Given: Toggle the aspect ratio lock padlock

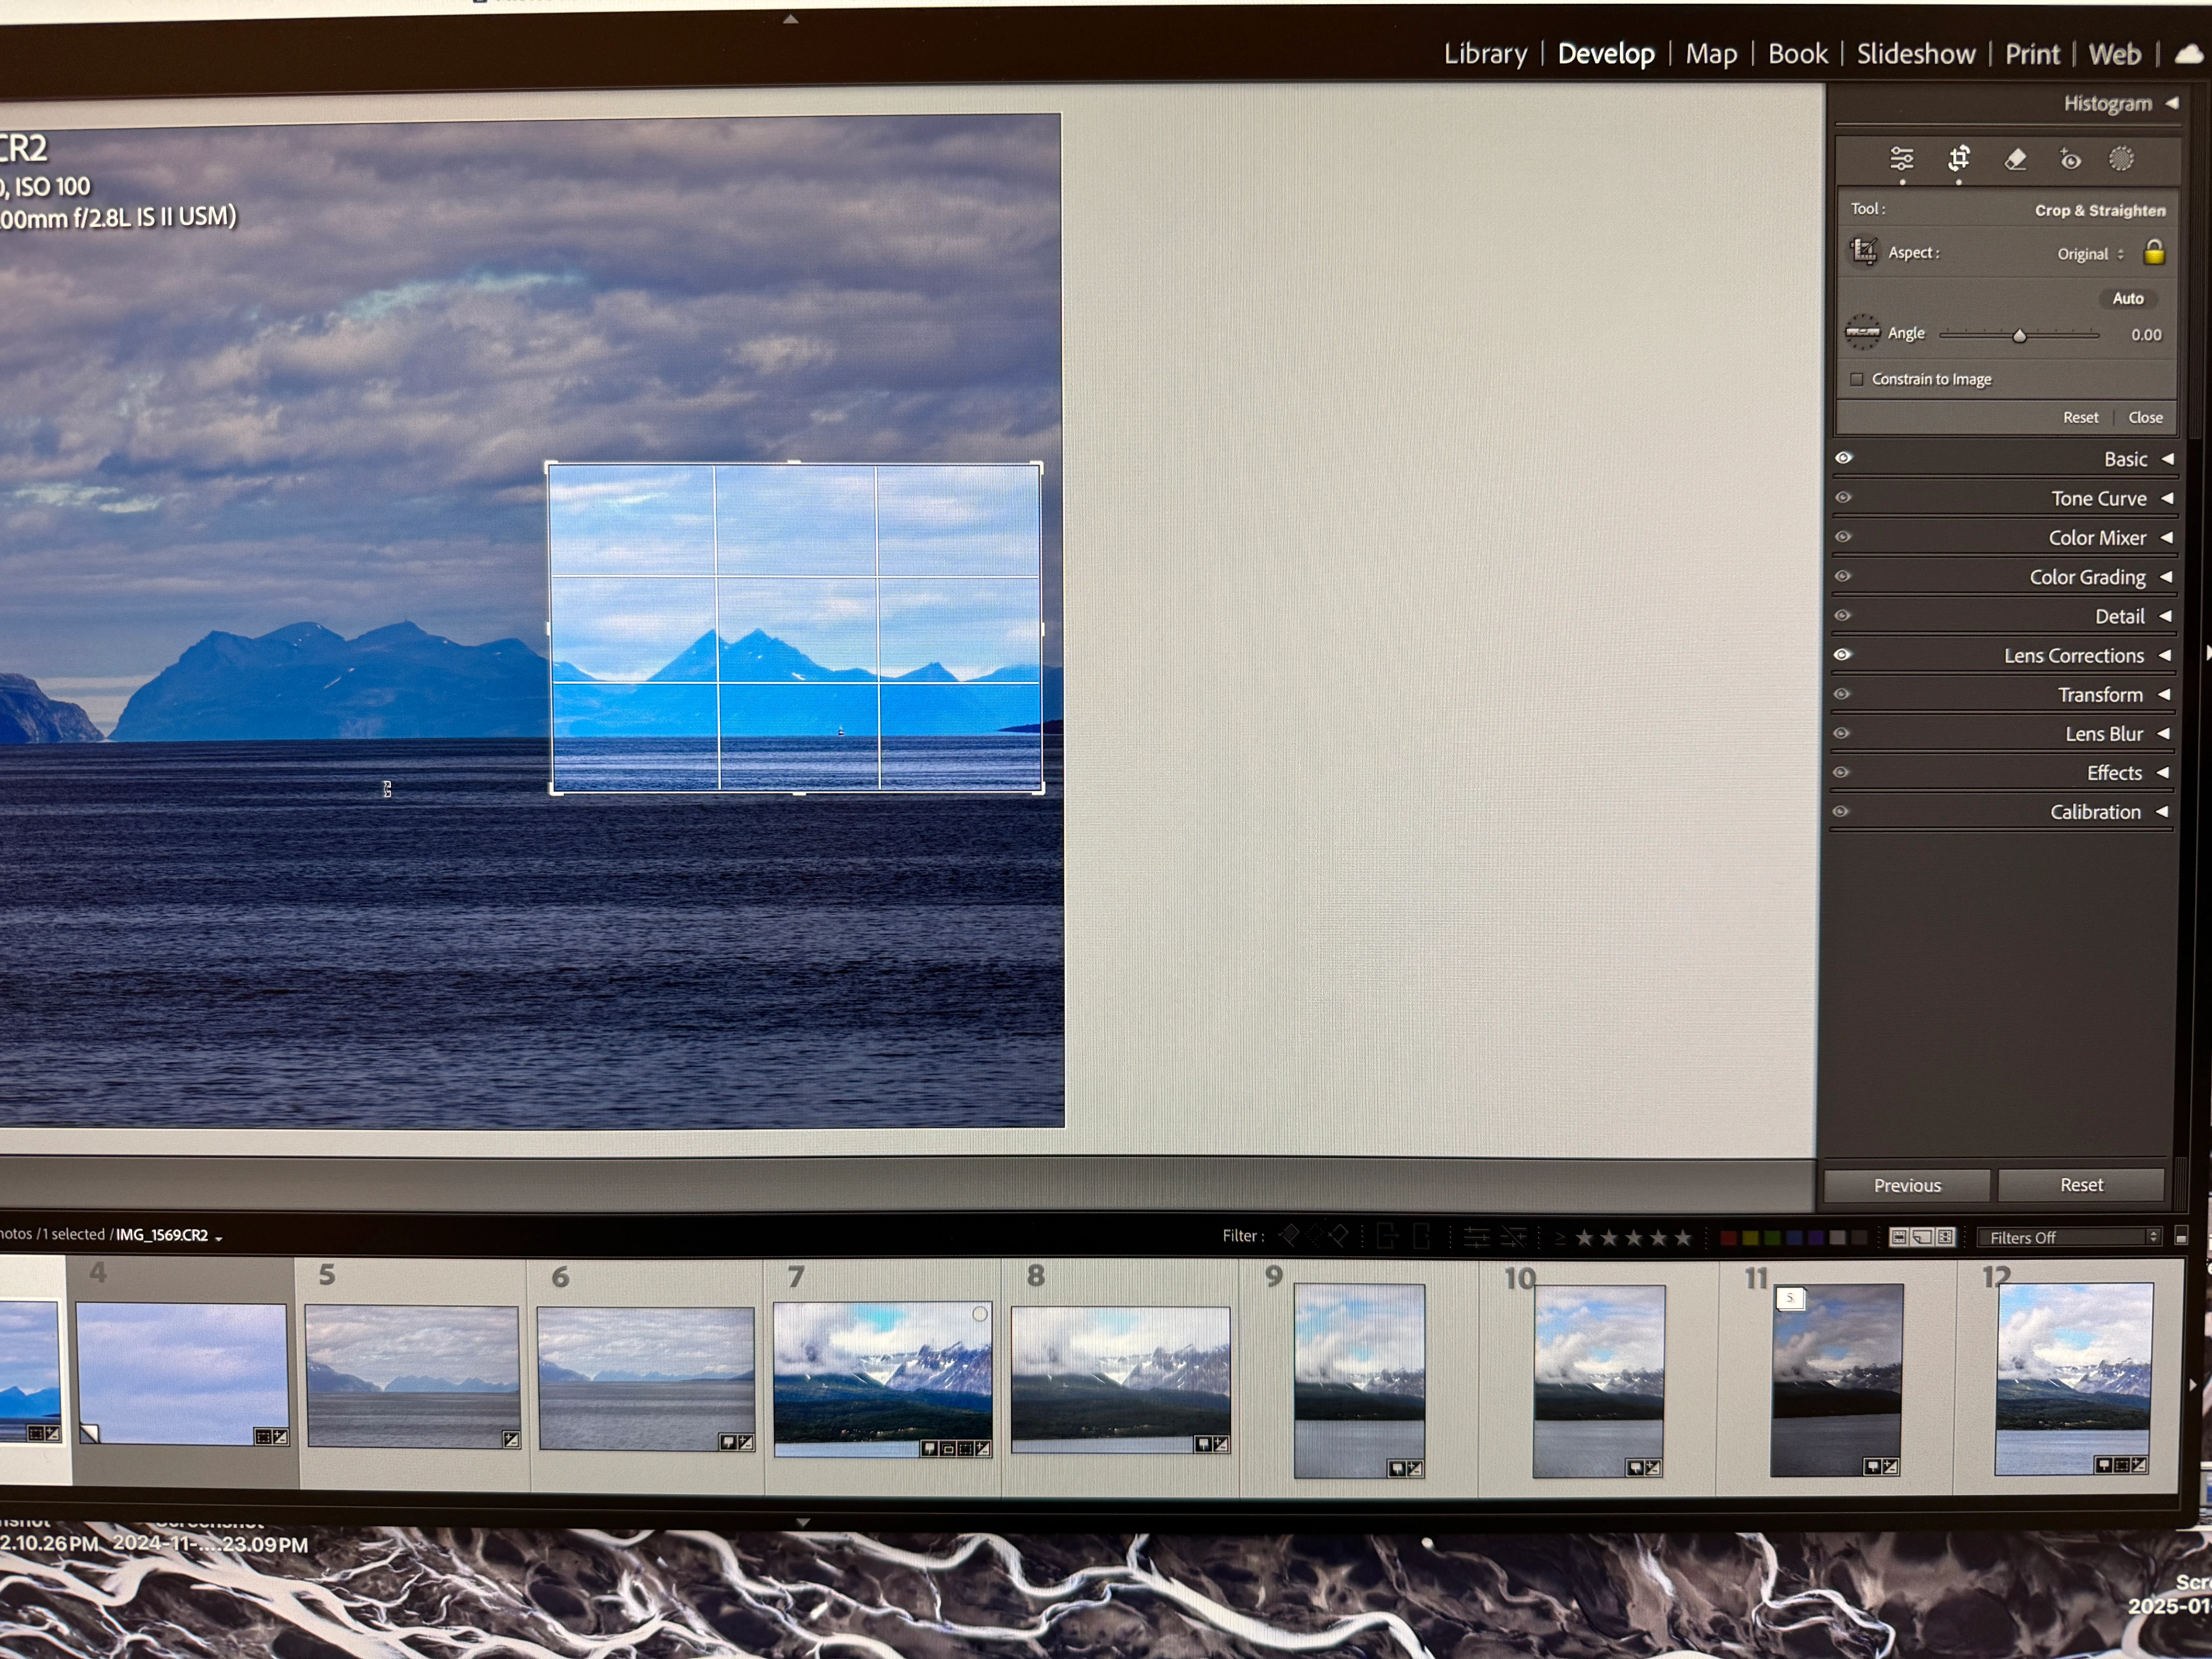Looking at the screenshot, I should click(x=2154, y=252).
